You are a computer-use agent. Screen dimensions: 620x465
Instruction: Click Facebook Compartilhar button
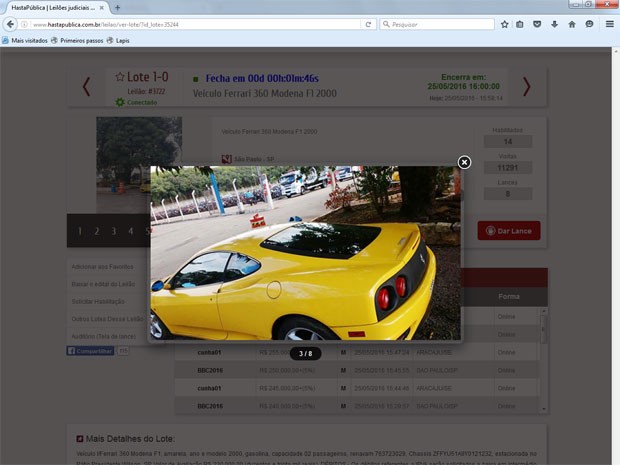coord(90,351)
